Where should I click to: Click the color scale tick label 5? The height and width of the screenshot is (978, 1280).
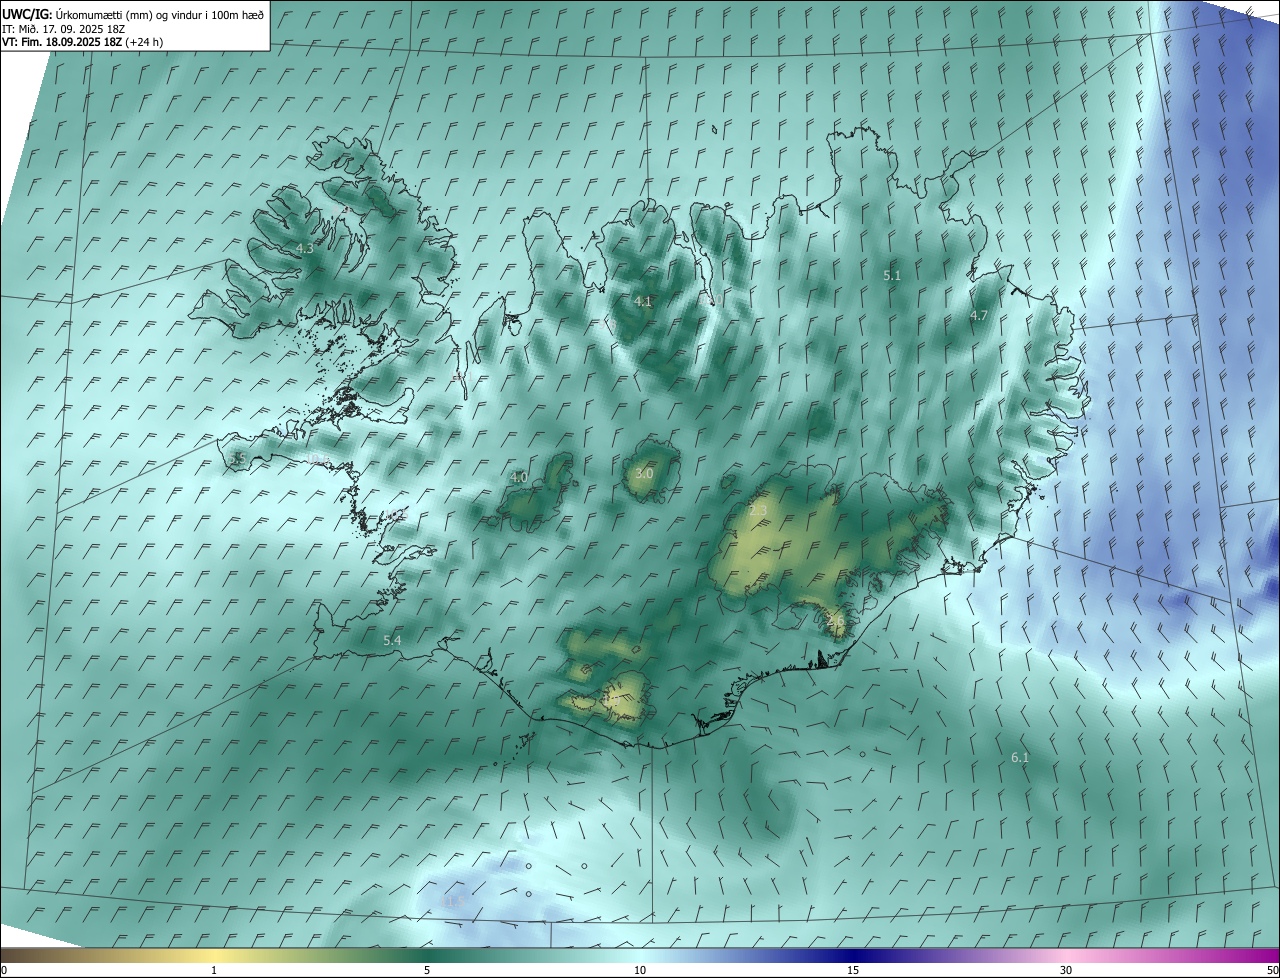coord(427,970)
